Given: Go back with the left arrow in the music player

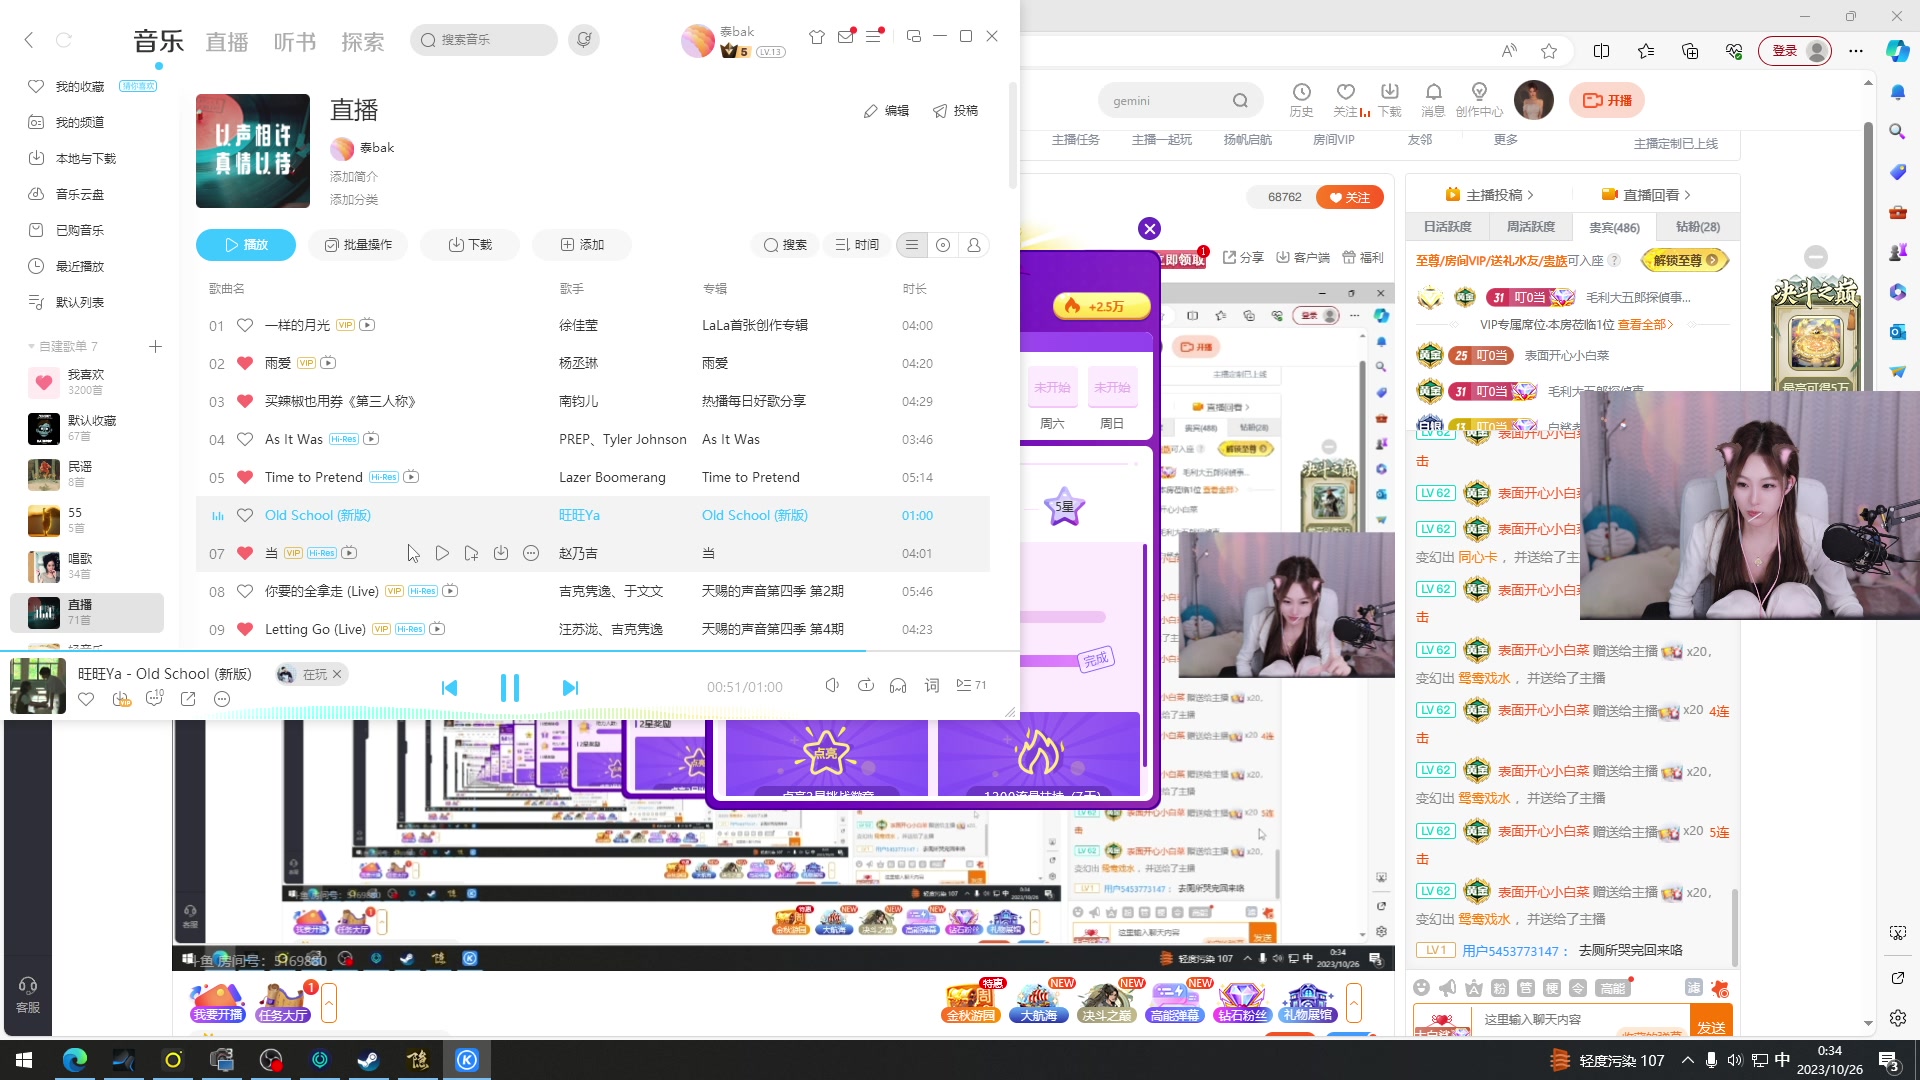Looking at the screenshot, I should 29,40.
